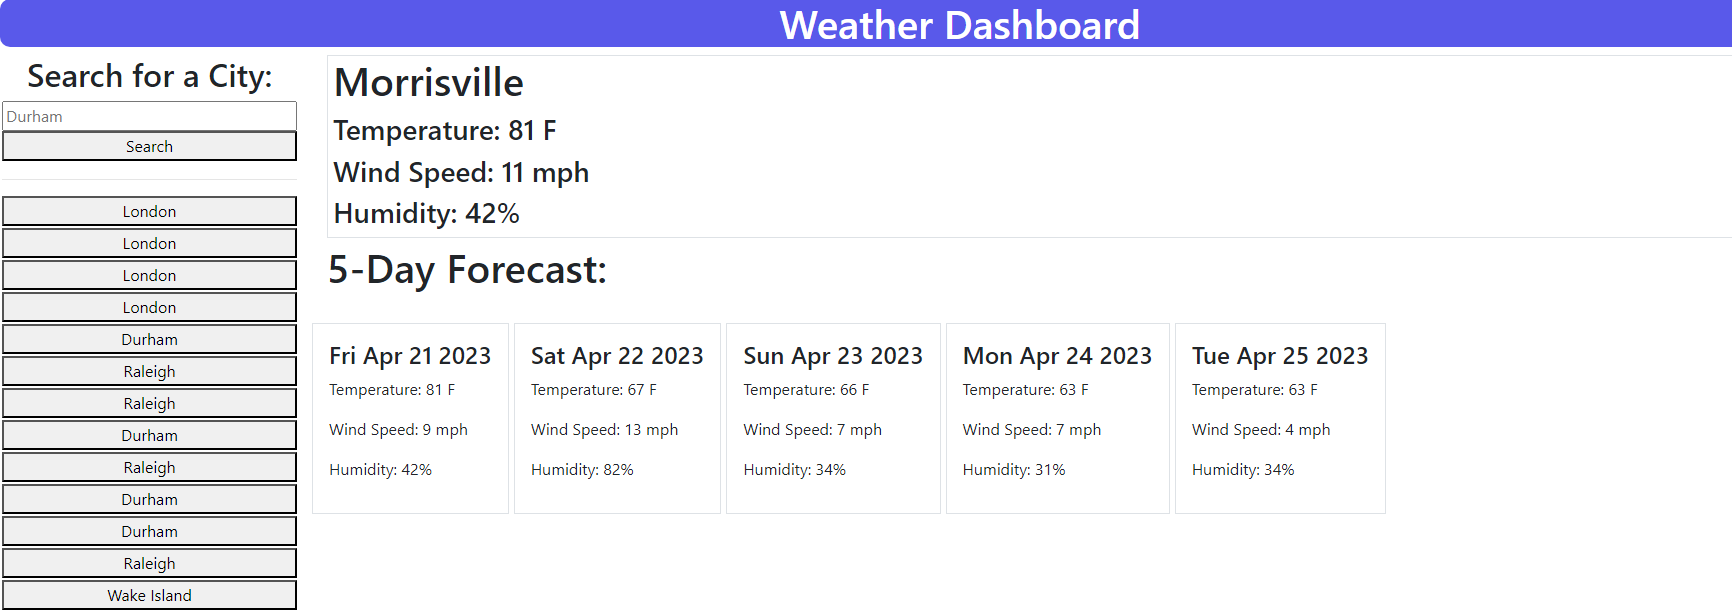The image size is (1732, 612).
Task: Select the first London history entry
Action: 149,211
